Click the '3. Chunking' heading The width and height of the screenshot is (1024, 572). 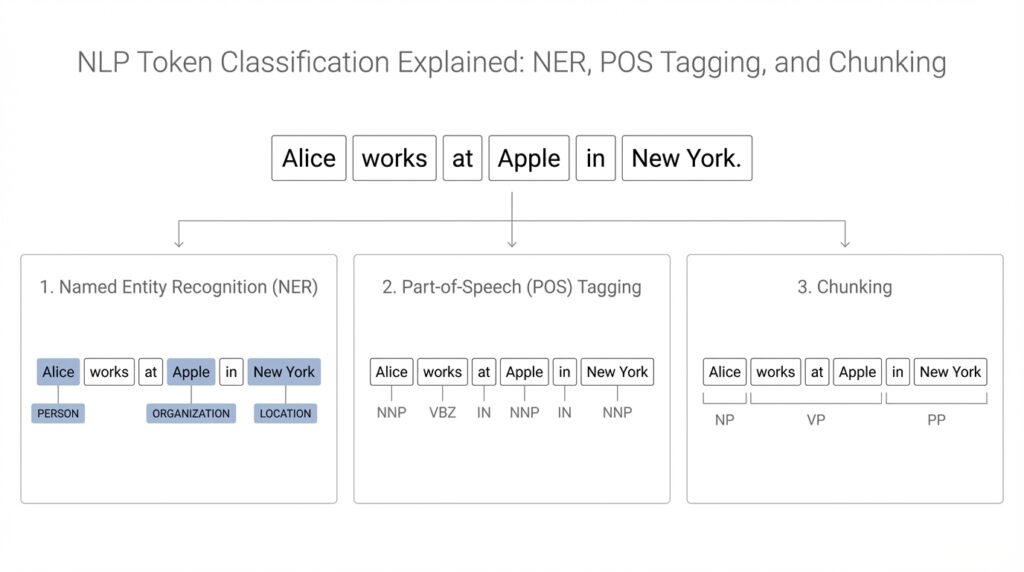(844, 287)
